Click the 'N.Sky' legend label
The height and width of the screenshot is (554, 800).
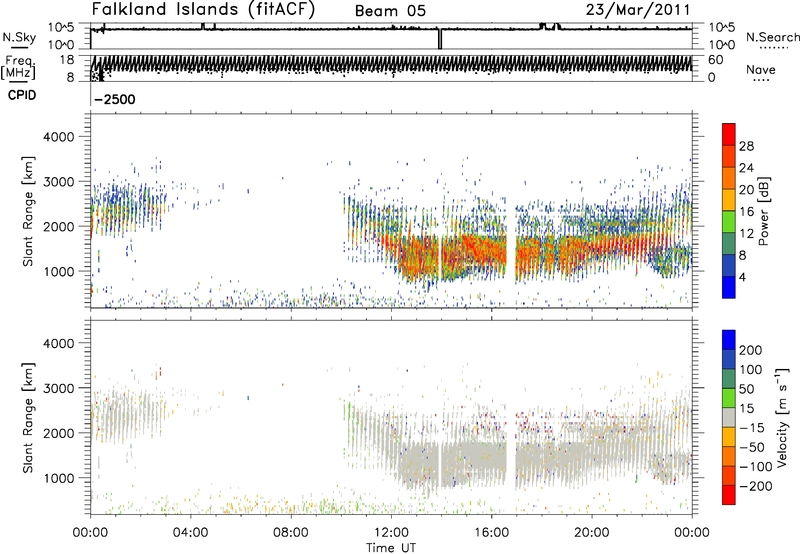19,37
